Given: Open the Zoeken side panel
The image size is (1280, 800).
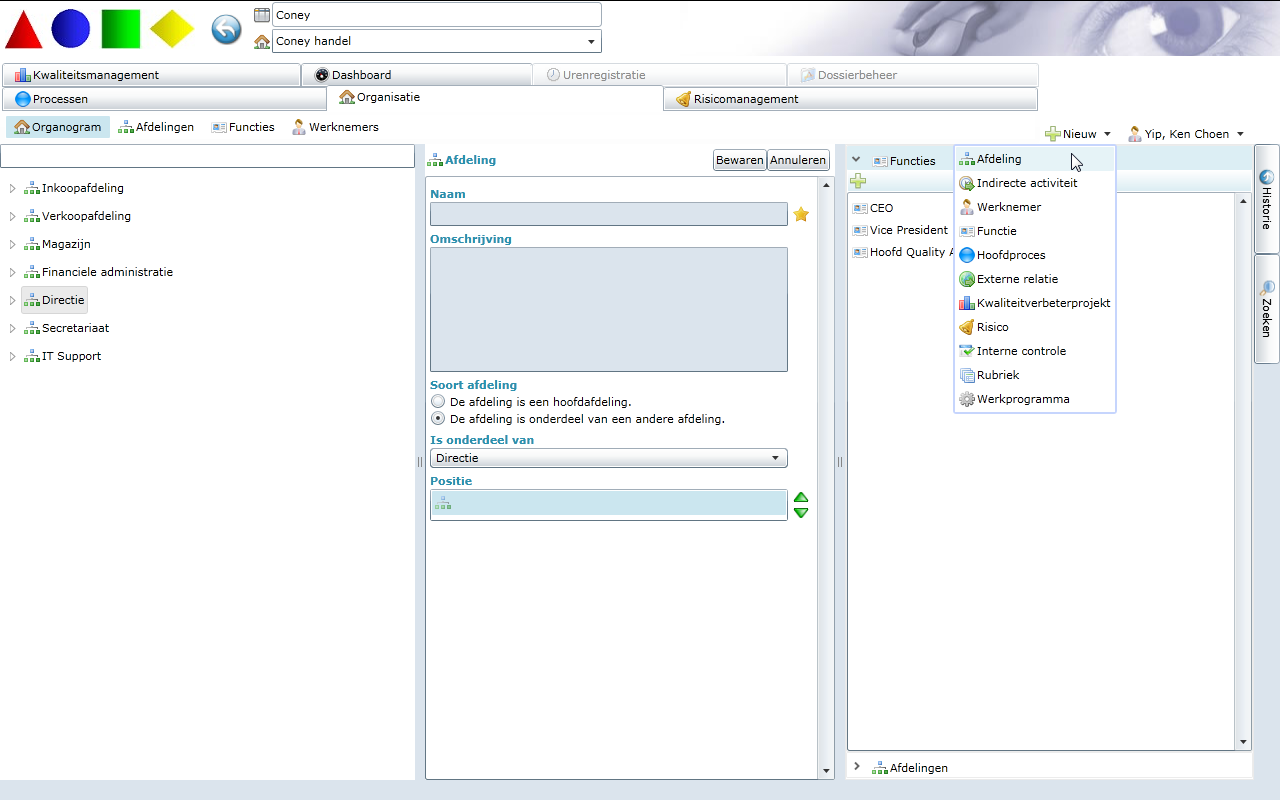Looking at the screenshot, I should [x=1267, y=309].
